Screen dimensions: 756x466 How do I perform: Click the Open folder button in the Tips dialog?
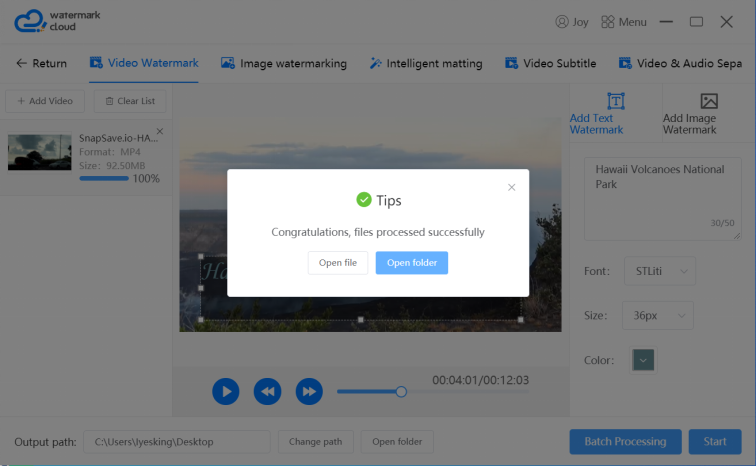click(x=412, y=263)
